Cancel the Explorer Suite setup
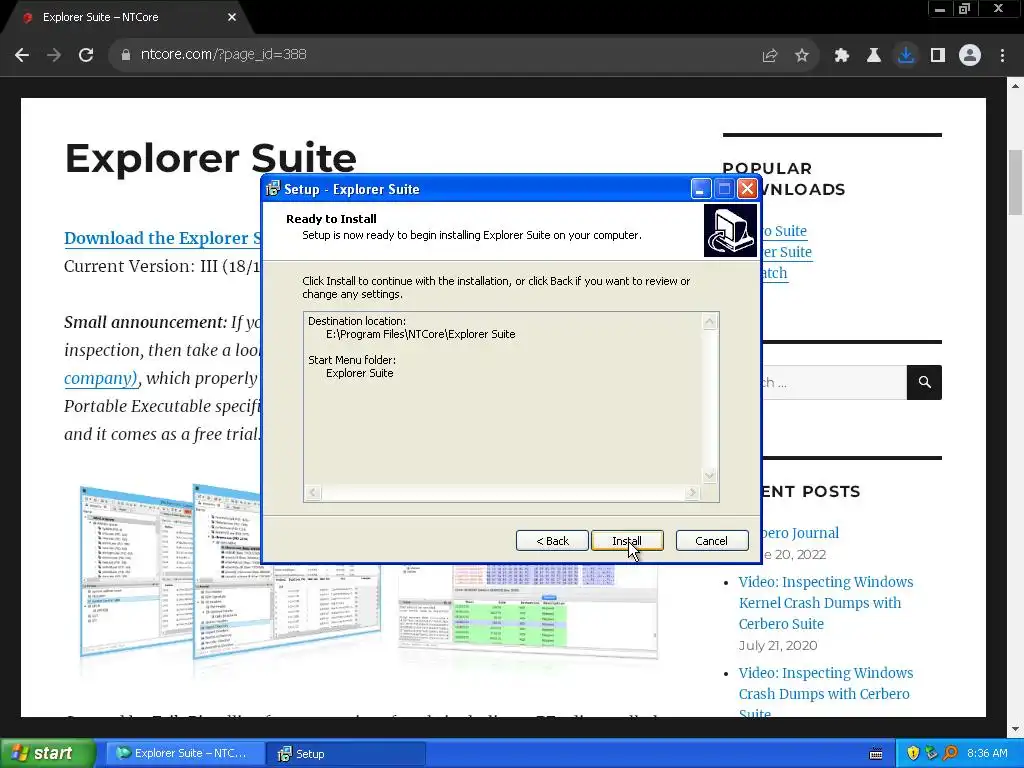Screen dimensions: 1024x768 point(712,541)
